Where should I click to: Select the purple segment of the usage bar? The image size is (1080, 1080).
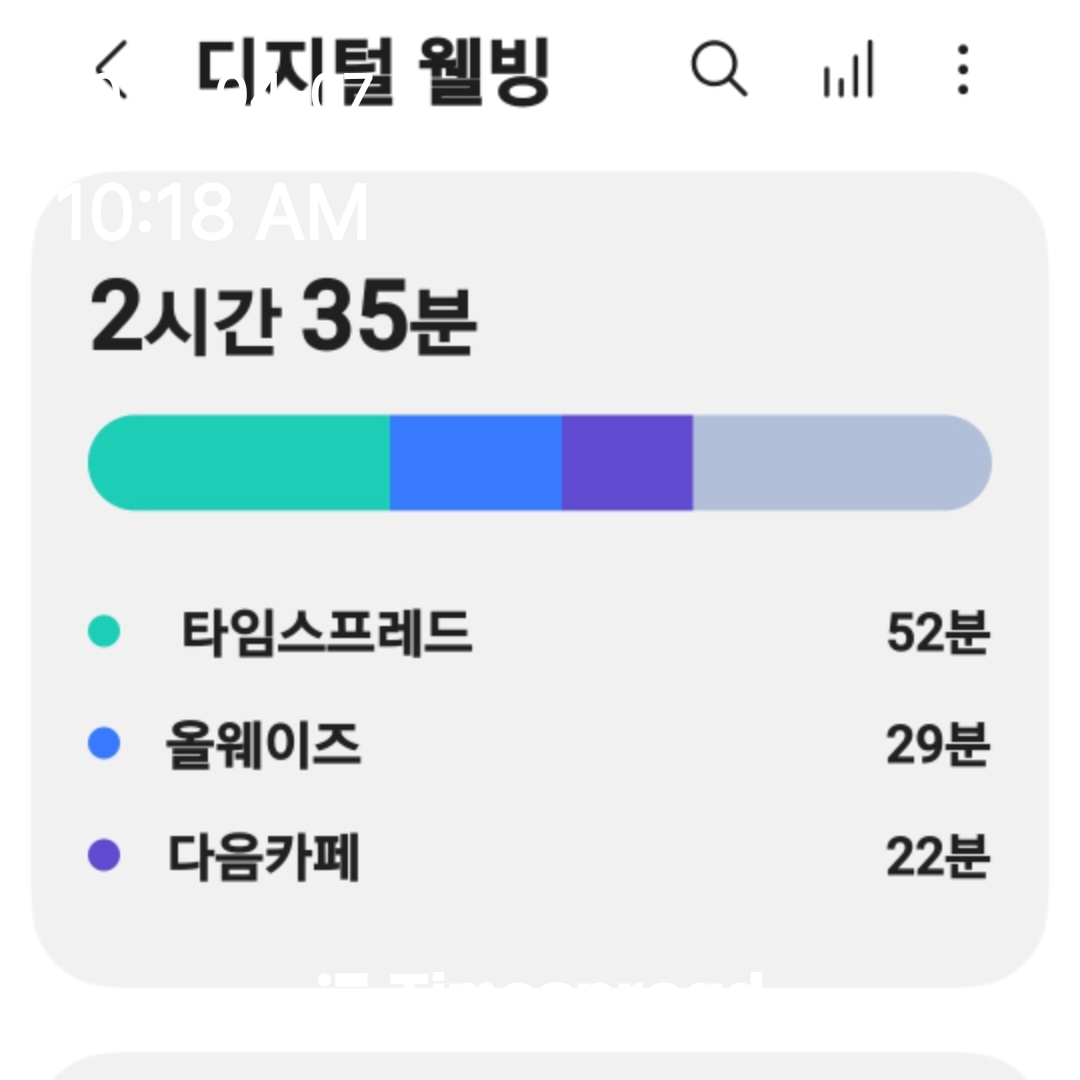(x=627, y=463)
